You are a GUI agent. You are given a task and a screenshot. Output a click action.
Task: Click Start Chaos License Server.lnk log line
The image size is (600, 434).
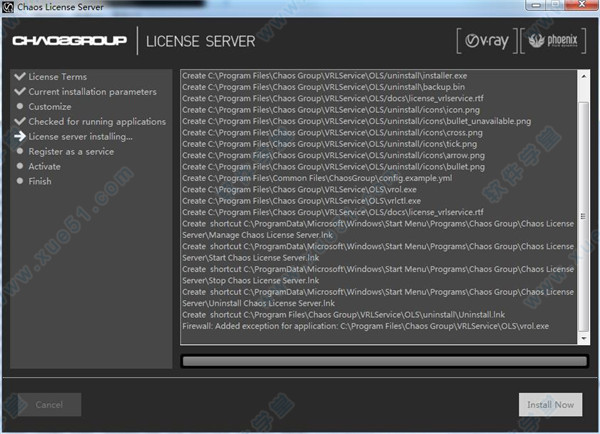point(378,252)
